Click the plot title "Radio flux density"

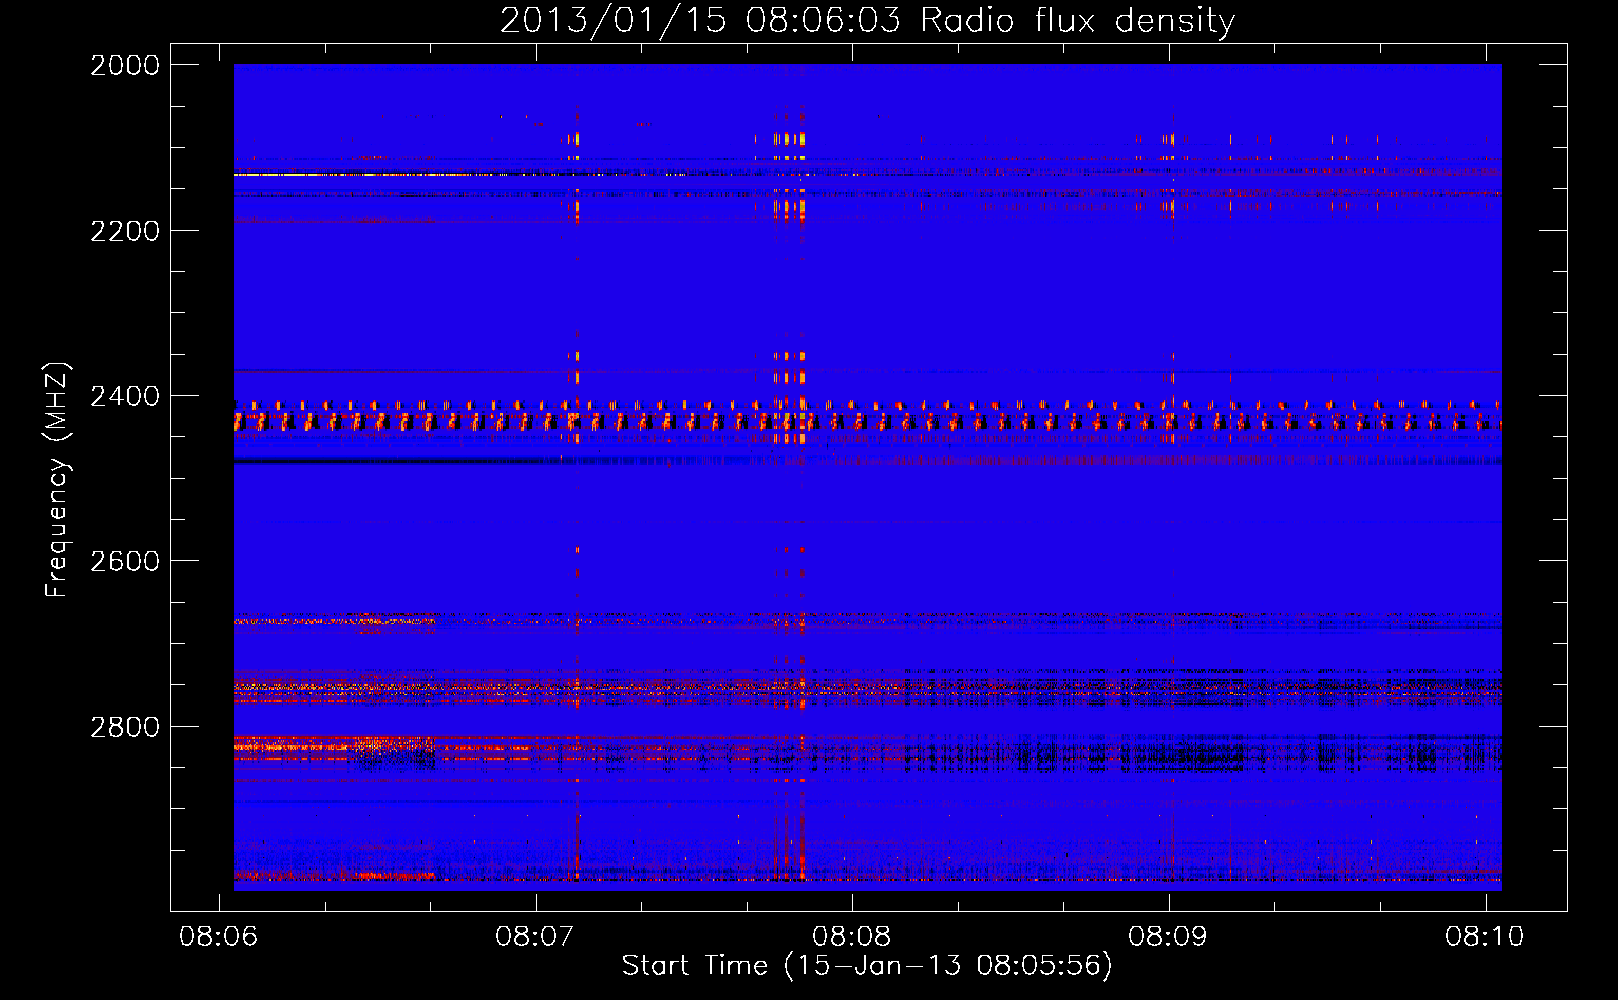pos(1078,21)
